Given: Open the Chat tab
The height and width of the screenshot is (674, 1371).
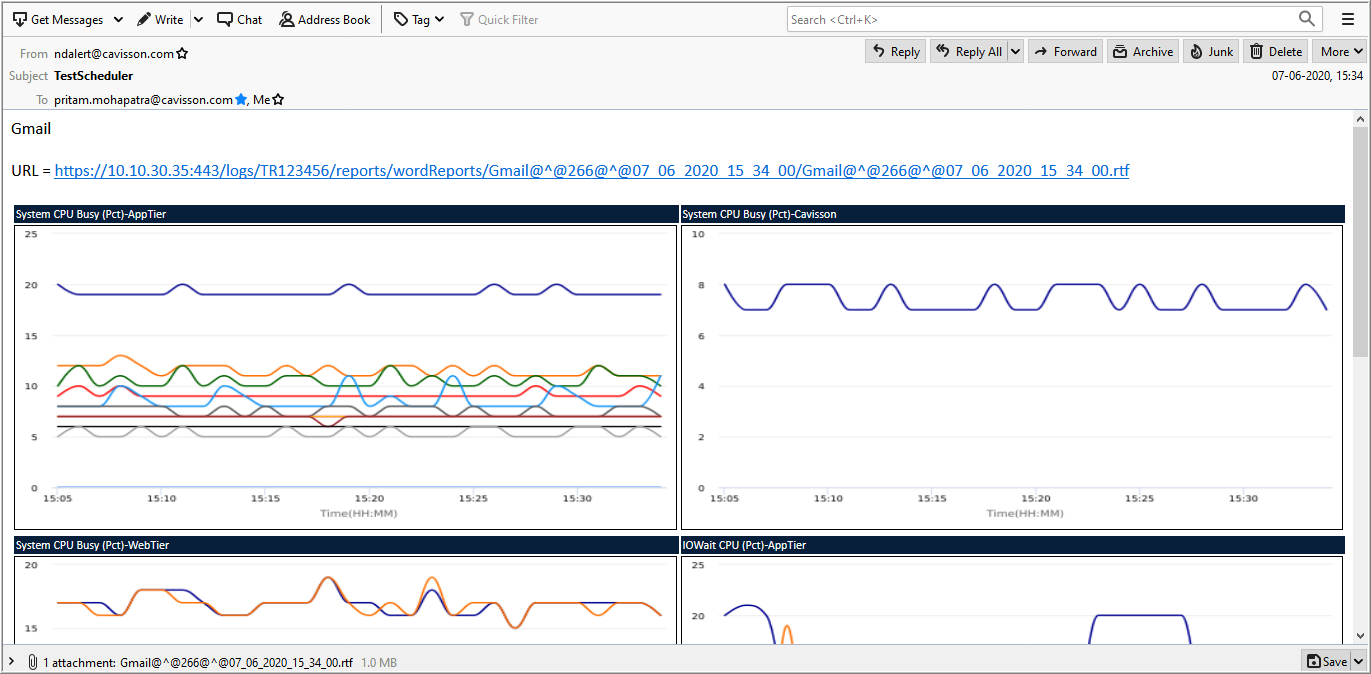Looking at the screenshot, I should coord(240,19).
